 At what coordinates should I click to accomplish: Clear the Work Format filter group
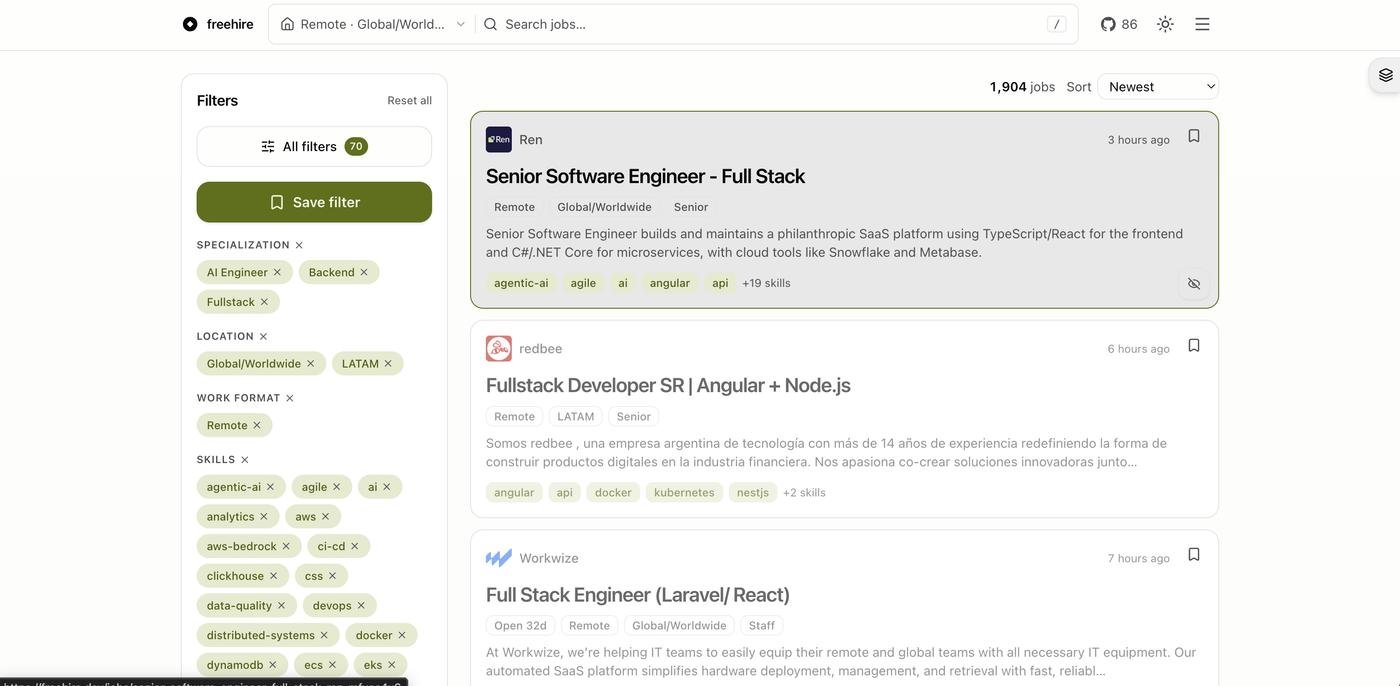pyautogui.click(x=290, y=398)
